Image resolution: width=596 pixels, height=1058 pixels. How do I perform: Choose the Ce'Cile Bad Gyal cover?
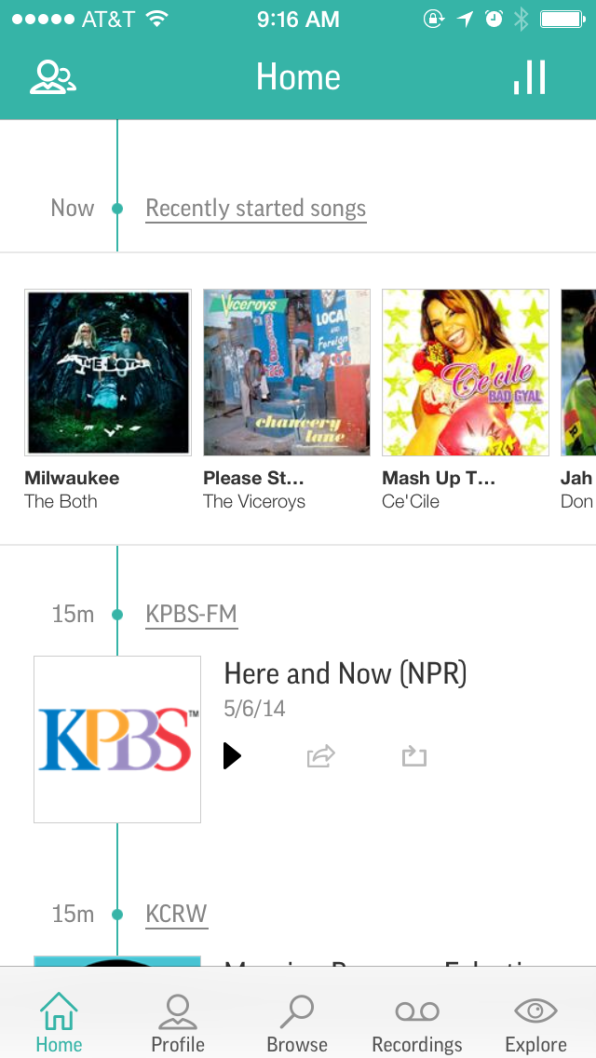[x=466, y=372]
